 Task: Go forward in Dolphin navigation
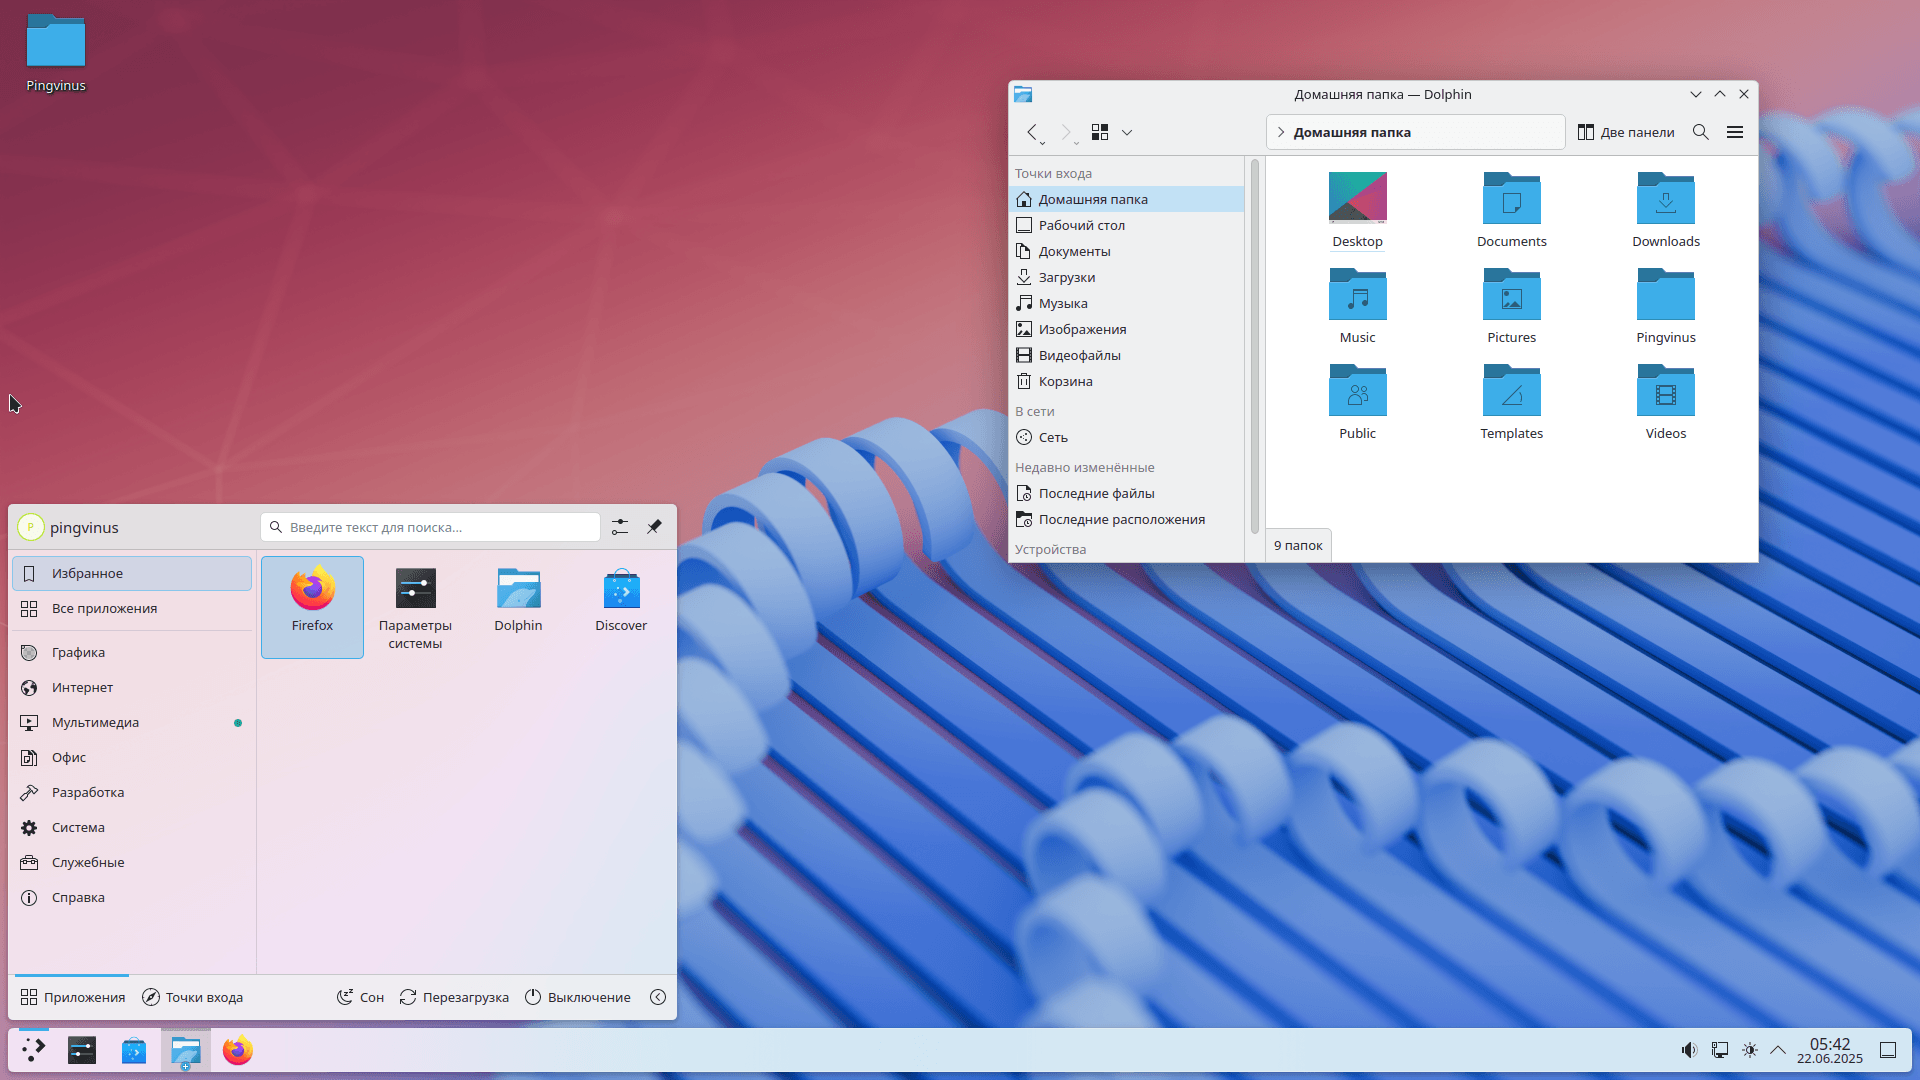(x=1066, y=132)
